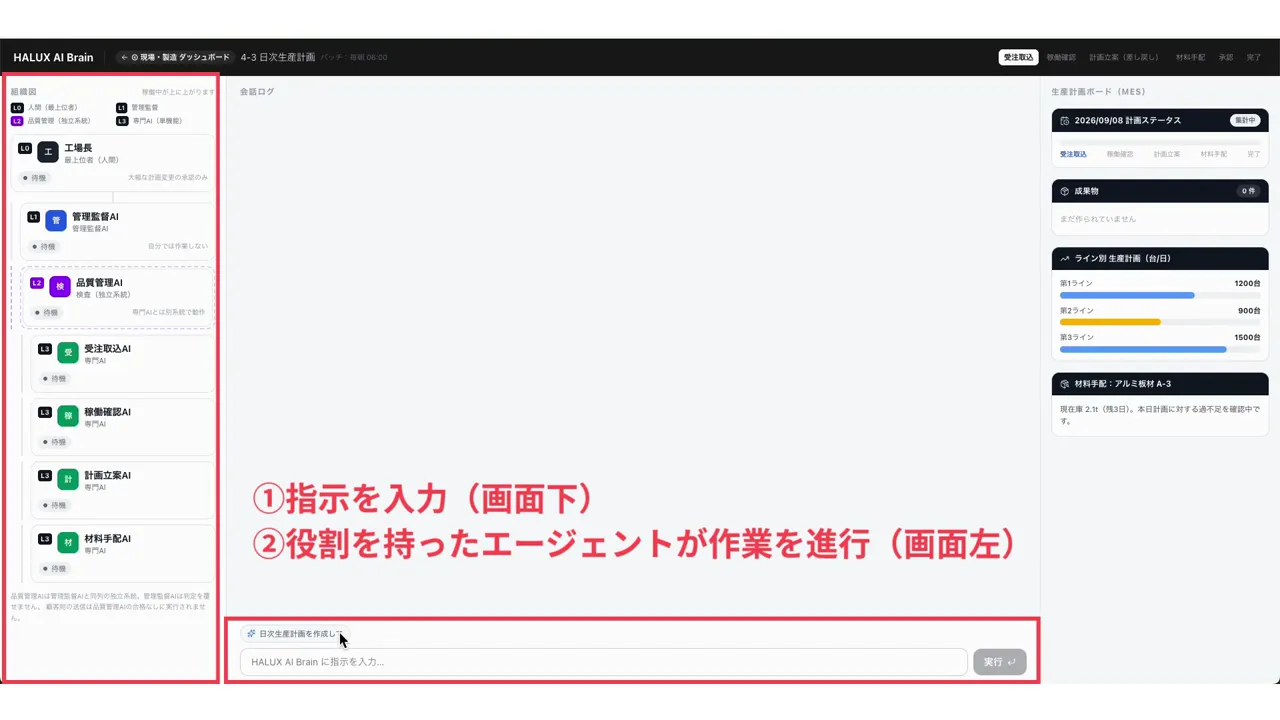Click the calendar icon beside 計画ステータス
Screen dimensions: 1280x720
pyautogui.click(x=1065, y=120)
